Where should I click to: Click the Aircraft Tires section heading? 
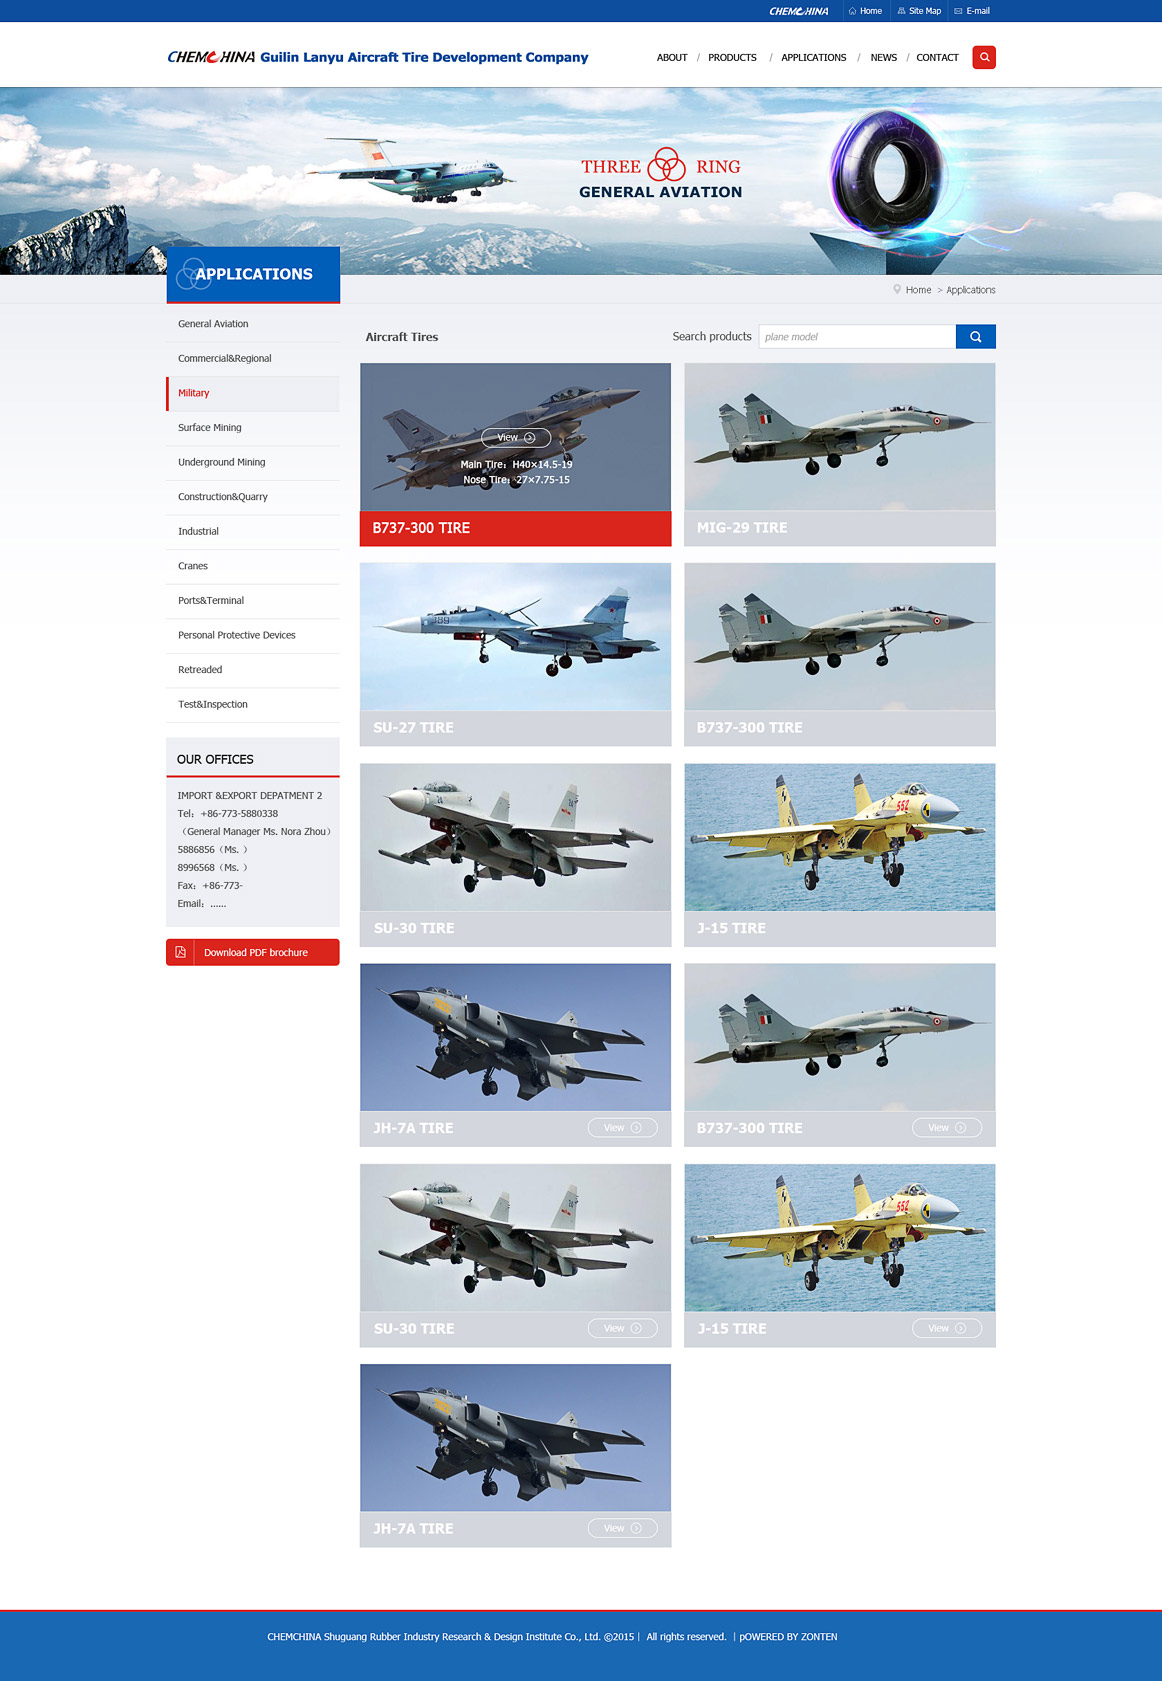point(402,337)
